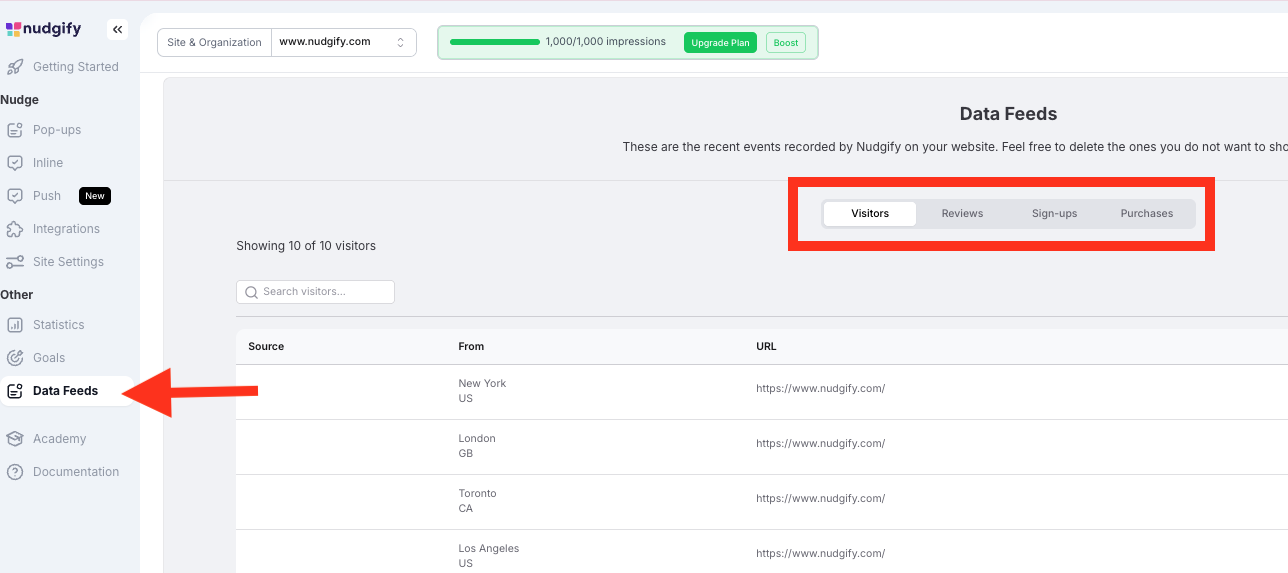Click the nudgify logo
This screenshot has height=573, width=1288.
pyautogui.click(x=44, y=29)
